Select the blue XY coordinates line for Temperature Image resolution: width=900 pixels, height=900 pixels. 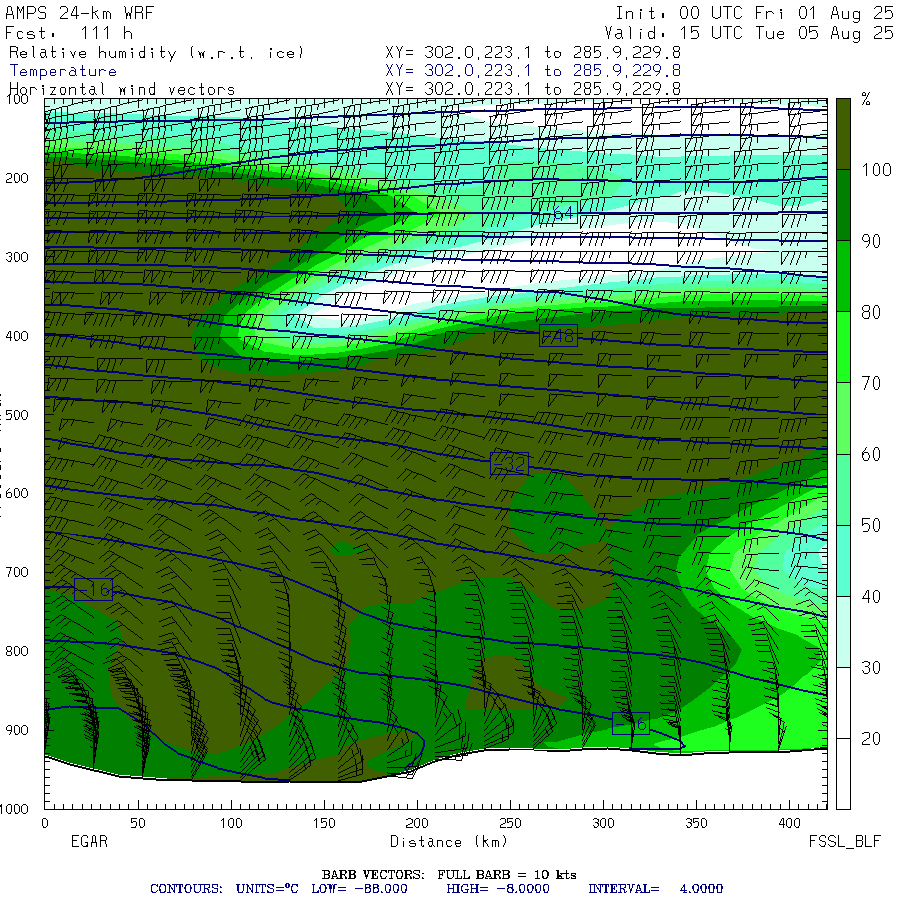[533, 71]
